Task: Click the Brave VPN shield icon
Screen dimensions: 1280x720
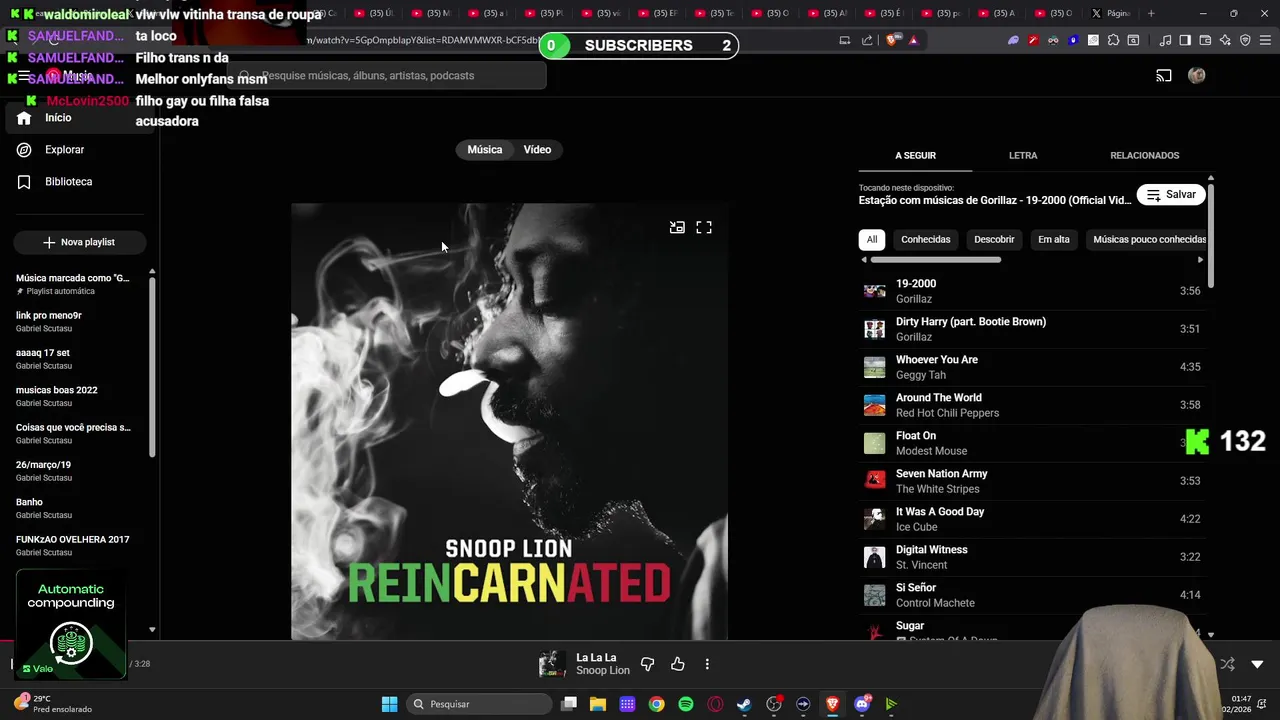Action: (1245, 40)
